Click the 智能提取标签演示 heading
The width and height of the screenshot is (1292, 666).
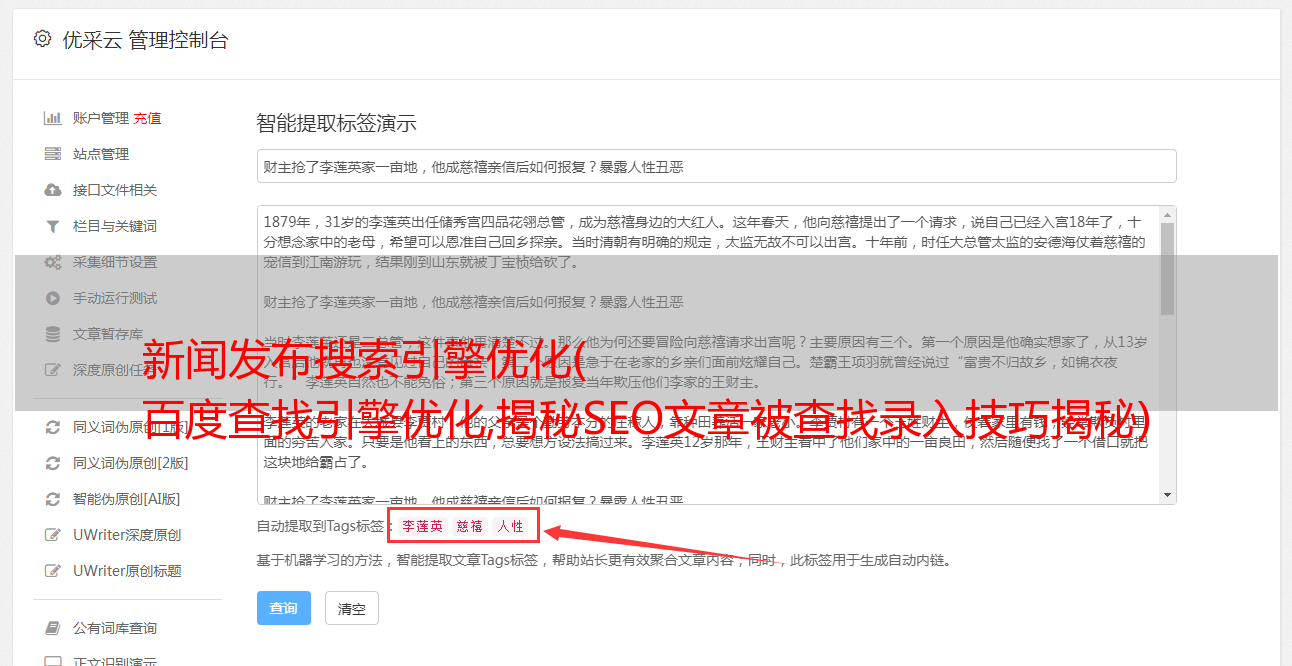[336, 124]
